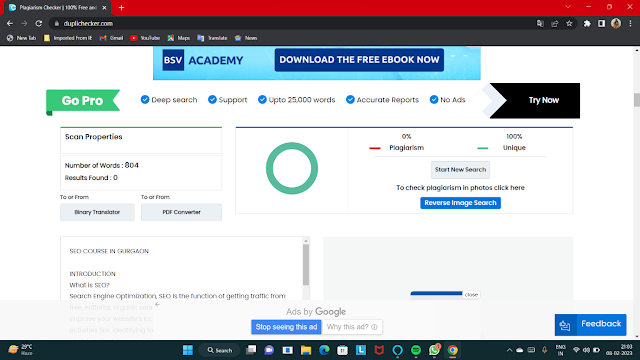The height and width of the screenshot is (360, 640).
Task: Go back to the previous page
Action: [10, 24]
